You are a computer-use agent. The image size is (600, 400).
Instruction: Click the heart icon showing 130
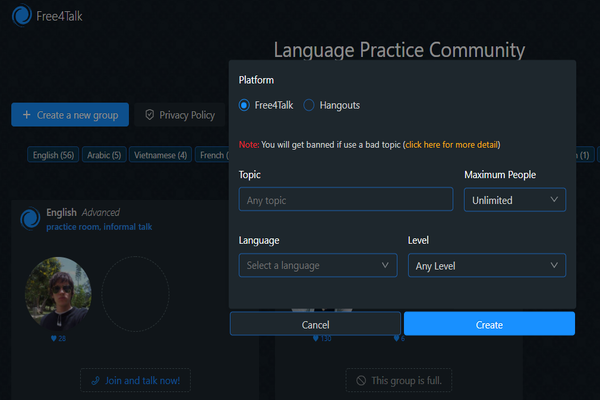click(x=316, y=338)
